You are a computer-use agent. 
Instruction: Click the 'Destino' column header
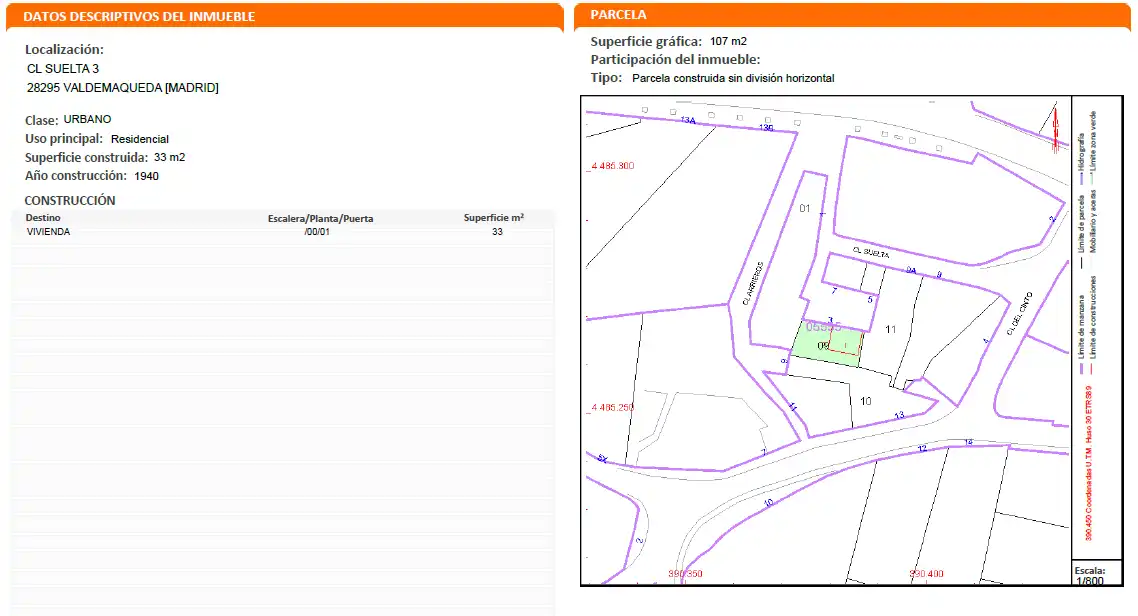coord(43,218)
